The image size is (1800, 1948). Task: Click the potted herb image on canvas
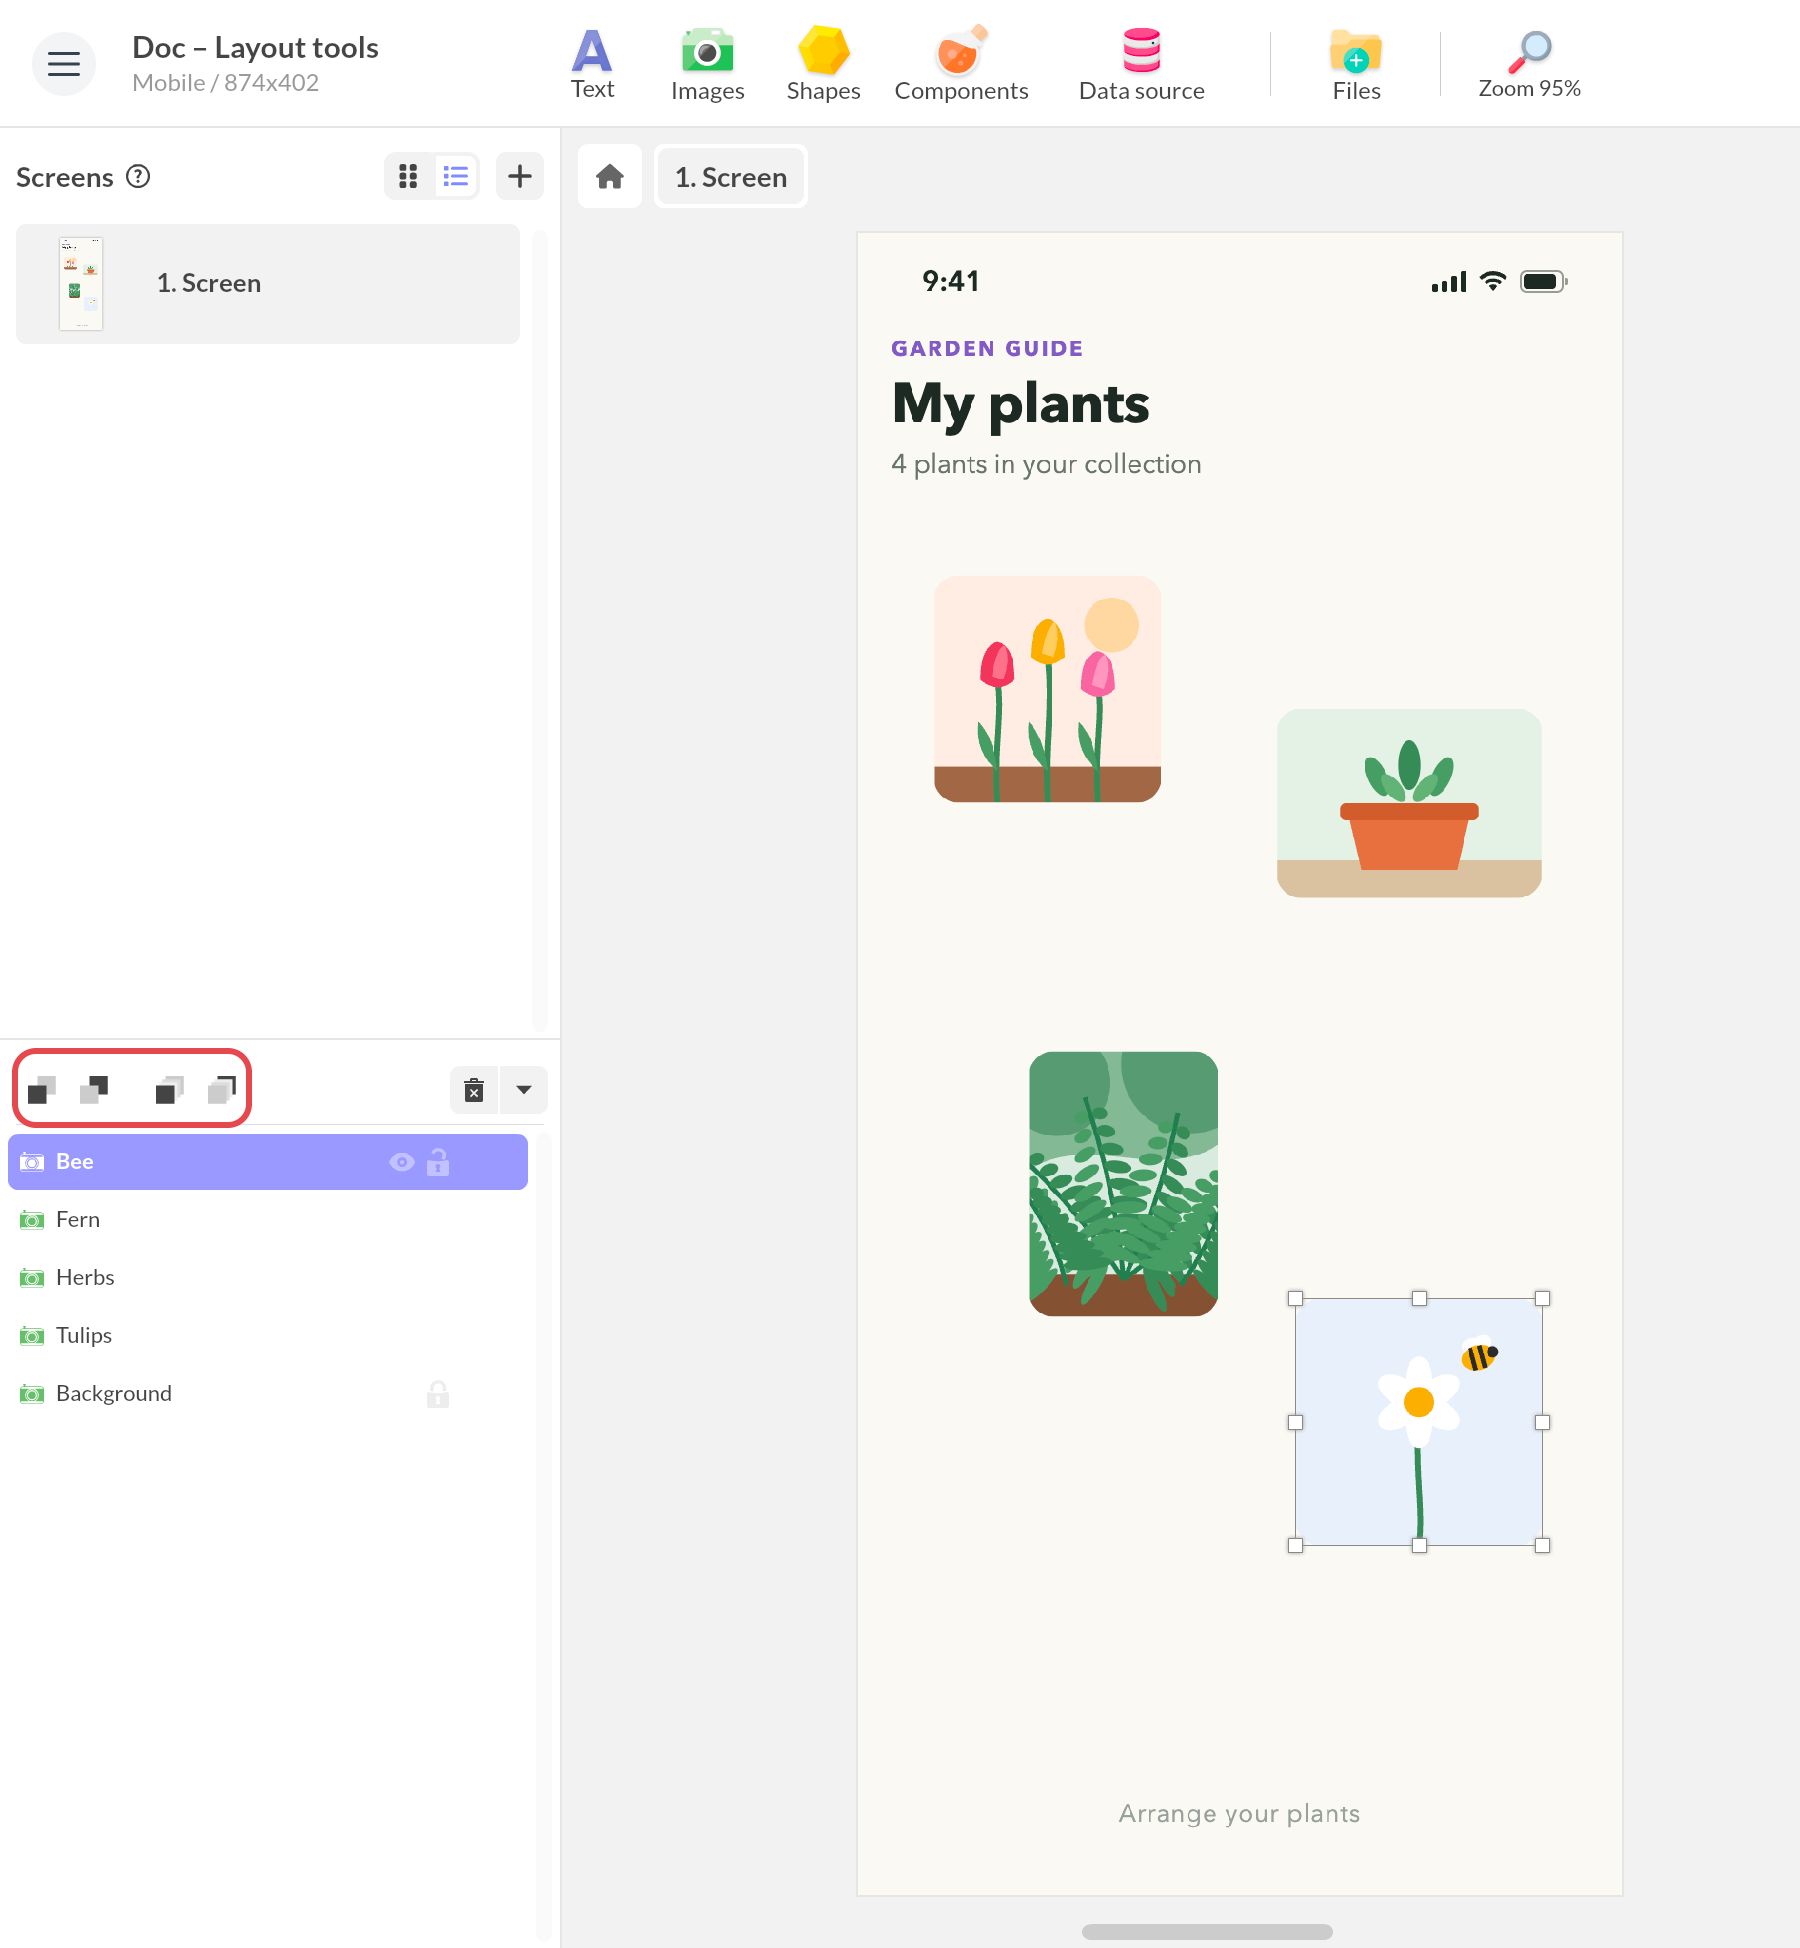(1409, 803)
